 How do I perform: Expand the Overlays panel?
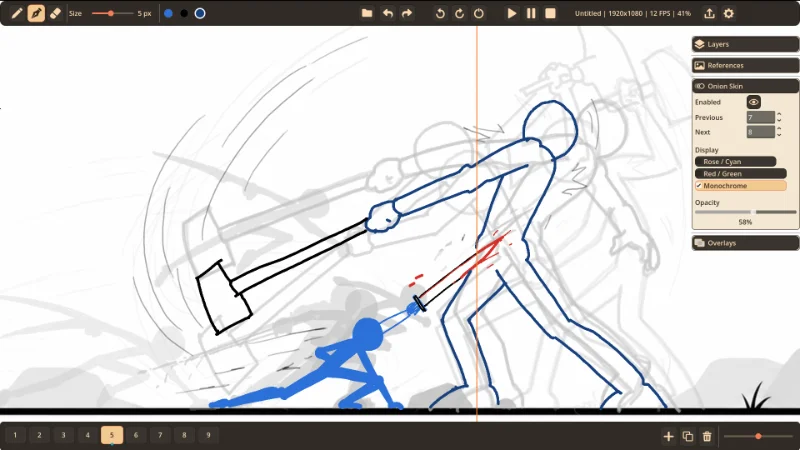coord(745,243)
